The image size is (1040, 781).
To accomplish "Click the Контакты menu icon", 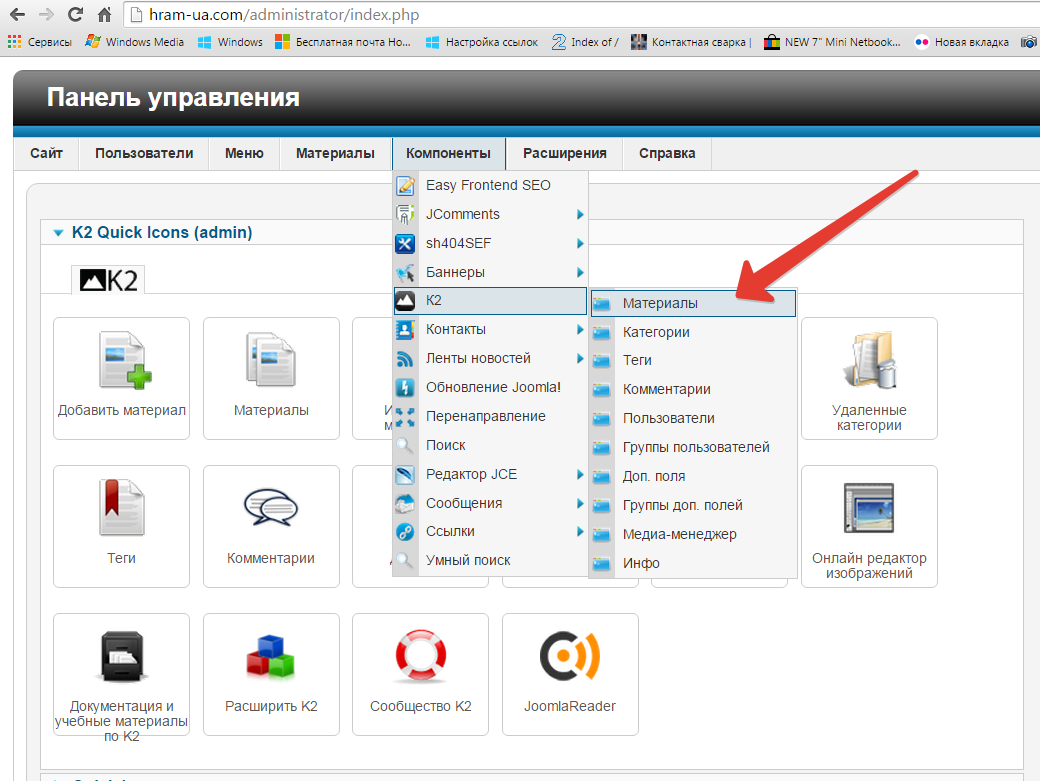I will tap(405, 330).
